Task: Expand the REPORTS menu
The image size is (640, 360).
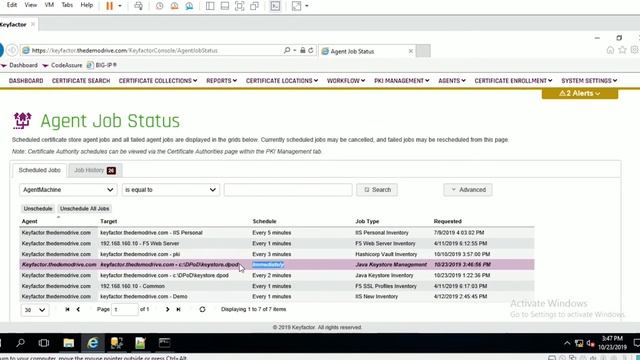Action: tap(221, 81)
